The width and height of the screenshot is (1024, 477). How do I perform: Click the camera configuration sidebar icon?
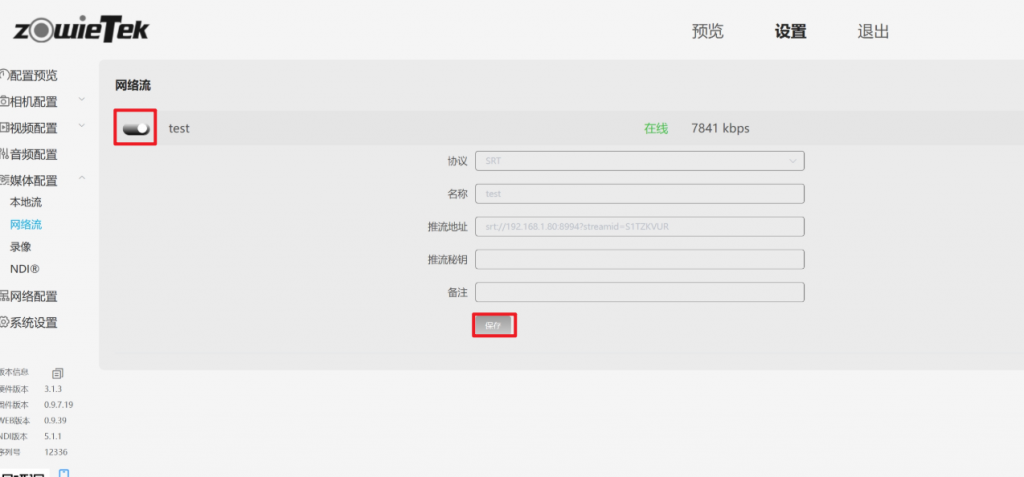pos(4,101)
